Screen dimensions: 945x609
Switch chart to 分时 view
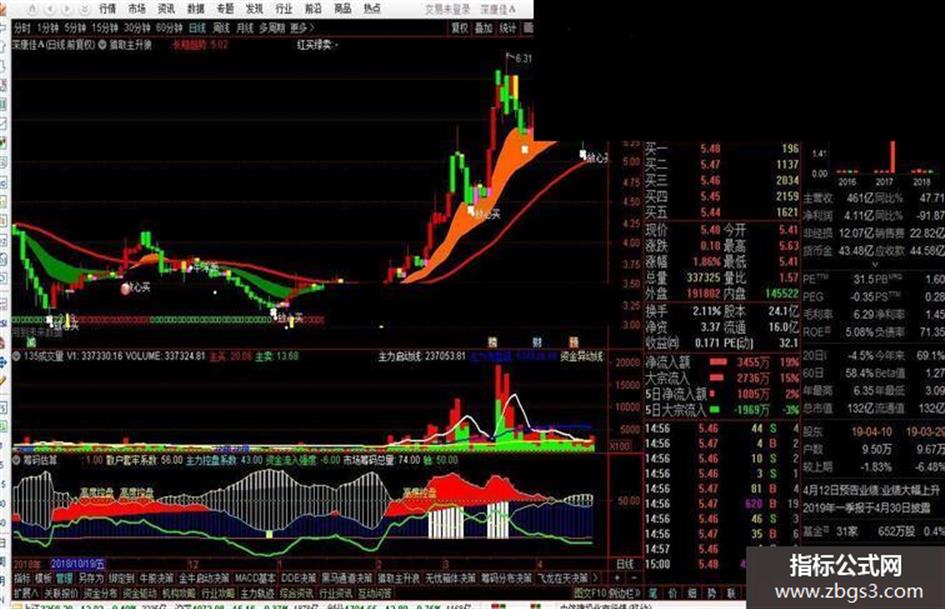22,28
